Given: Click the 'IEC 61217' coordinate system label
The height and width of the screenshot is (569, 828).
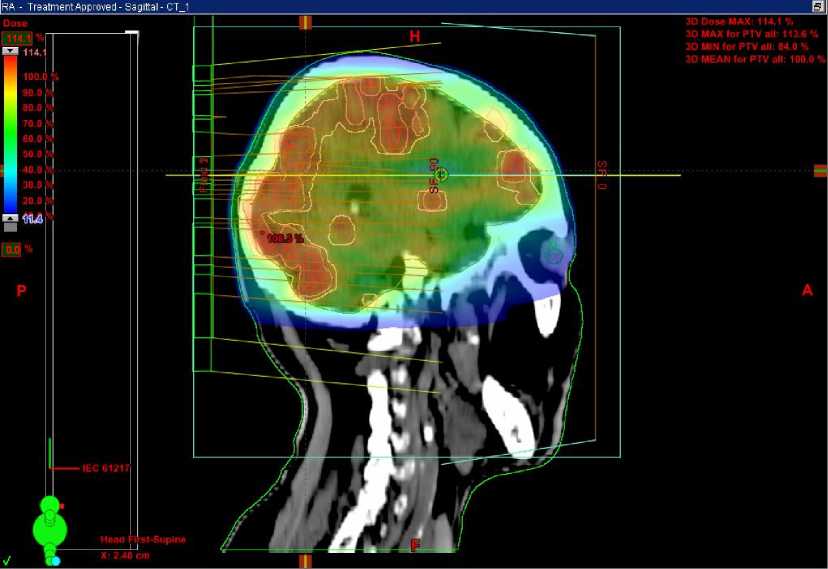Looking at the screenshot, I should click(x=106, y=468).
